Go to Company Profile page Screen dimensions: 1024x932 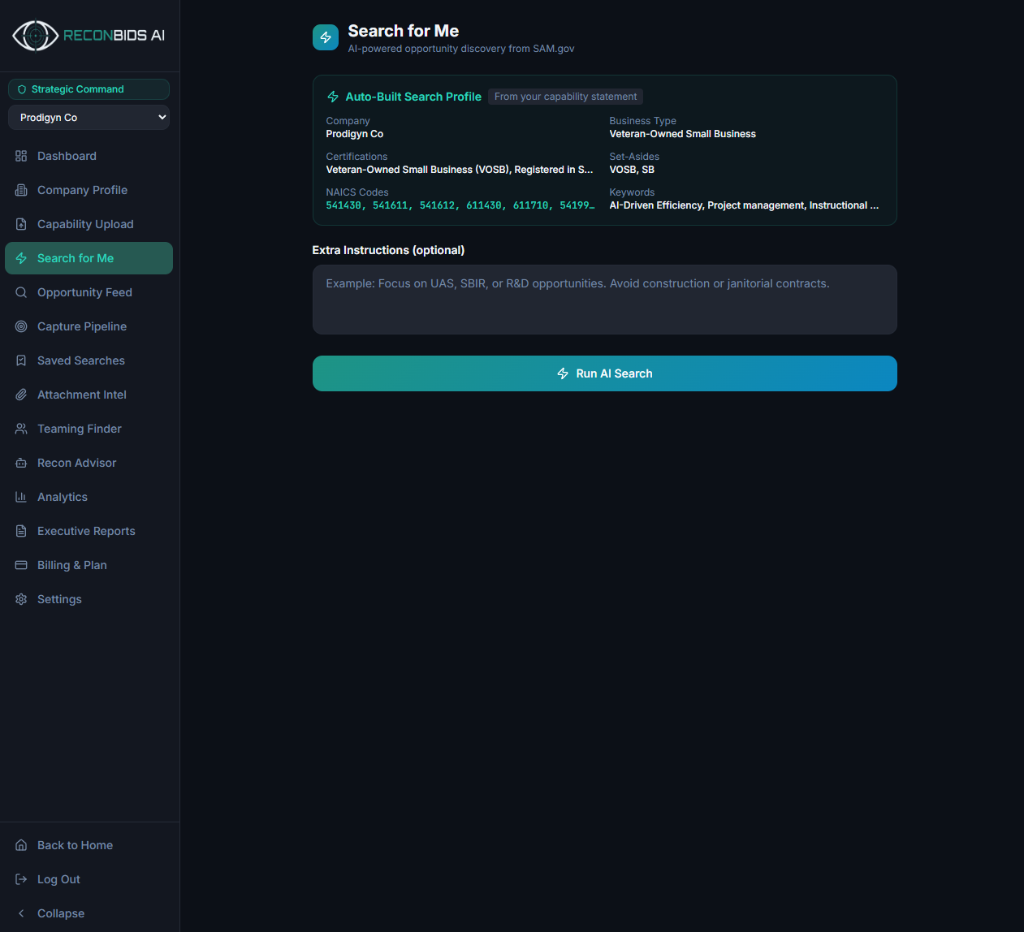click(89, 190)
